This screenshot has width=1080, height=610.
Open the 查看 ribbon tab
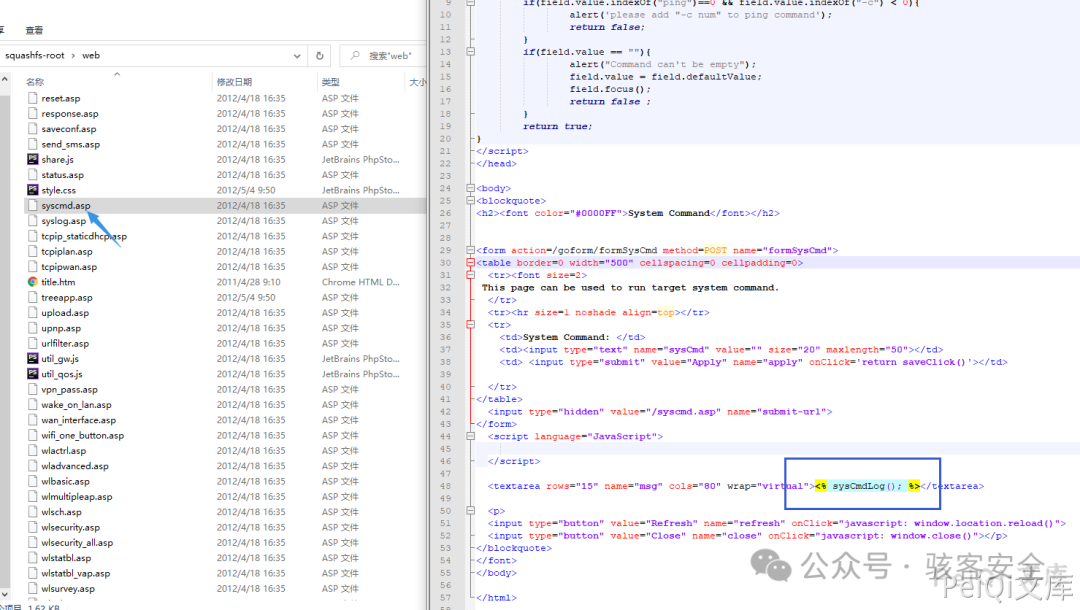[34, 30]
